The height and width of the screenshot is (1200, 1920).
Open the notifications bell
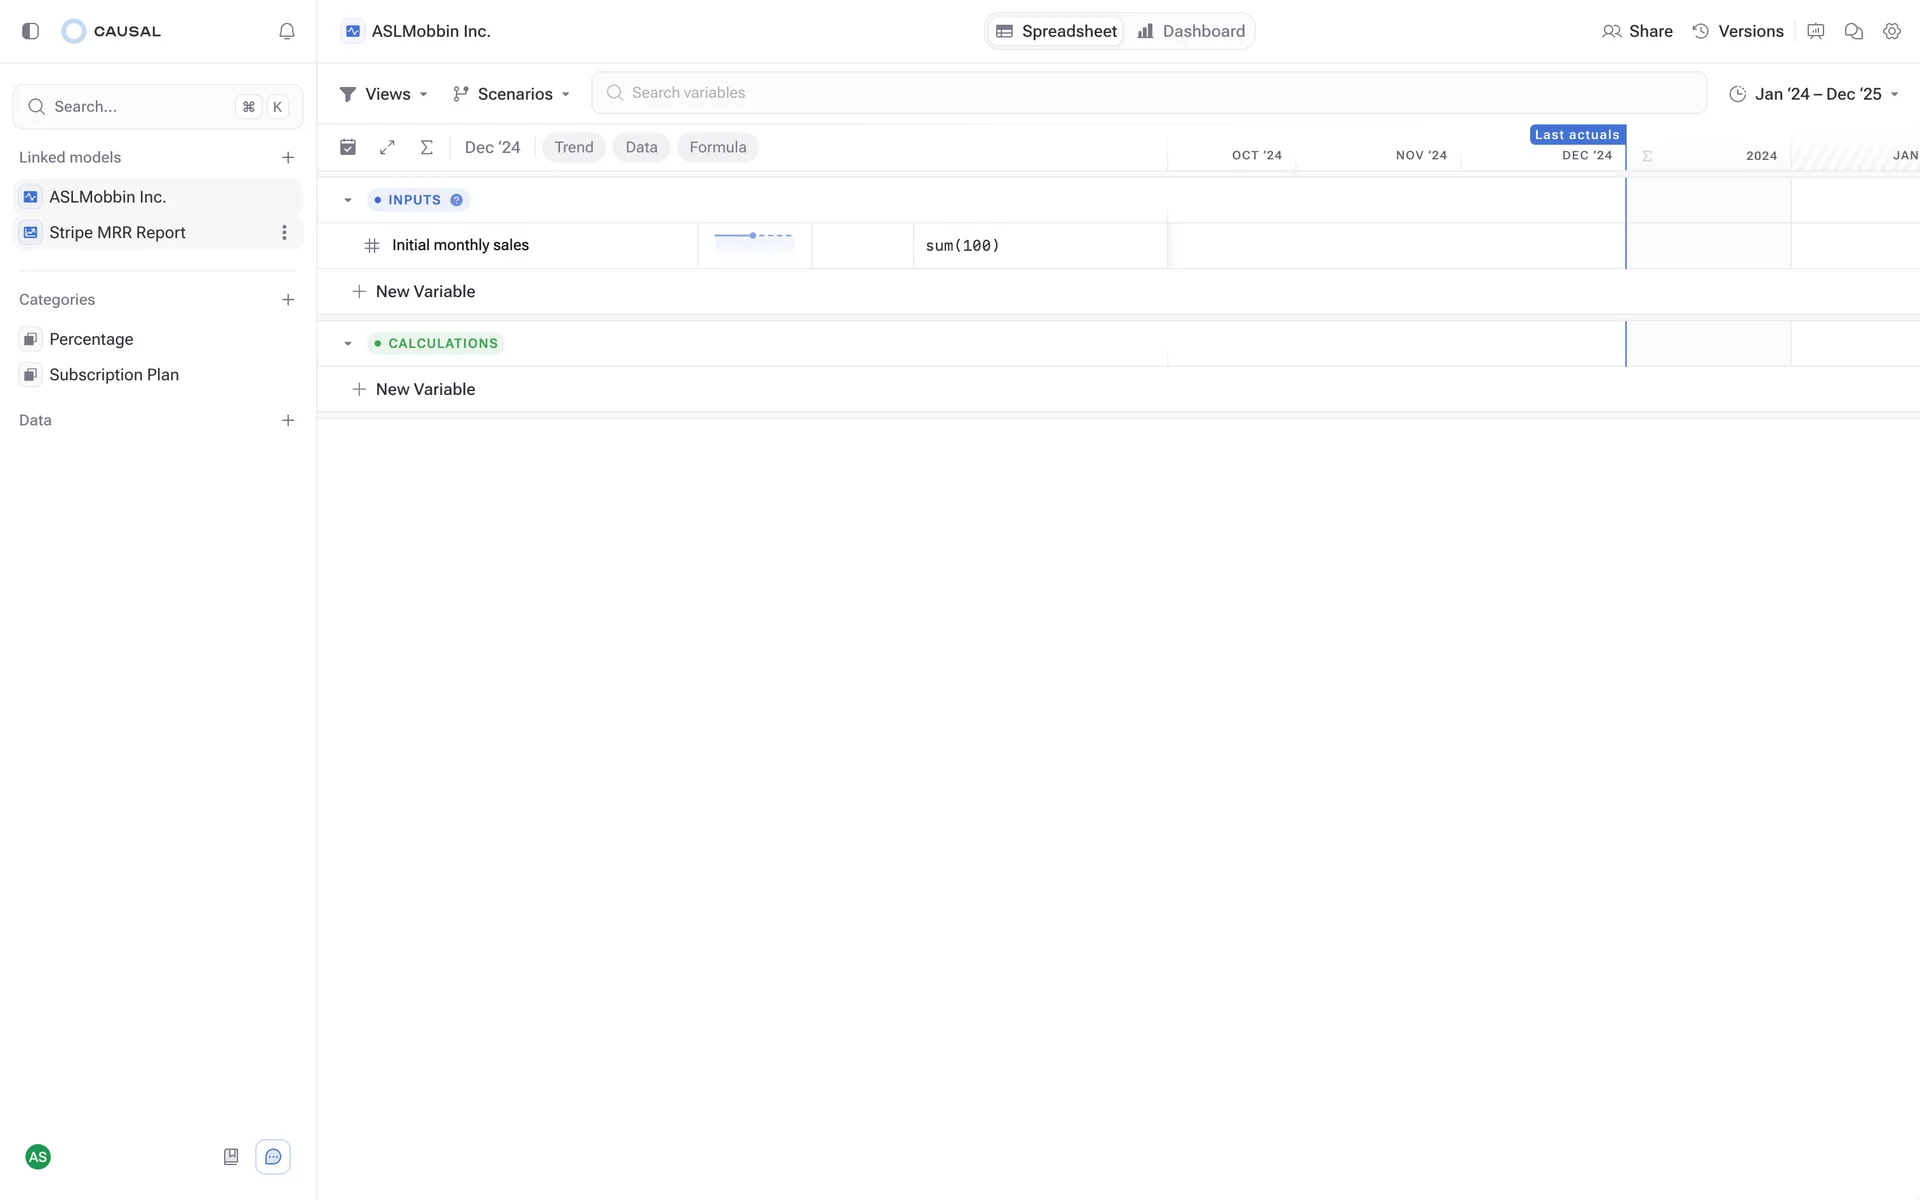click(x=287, y=31)
